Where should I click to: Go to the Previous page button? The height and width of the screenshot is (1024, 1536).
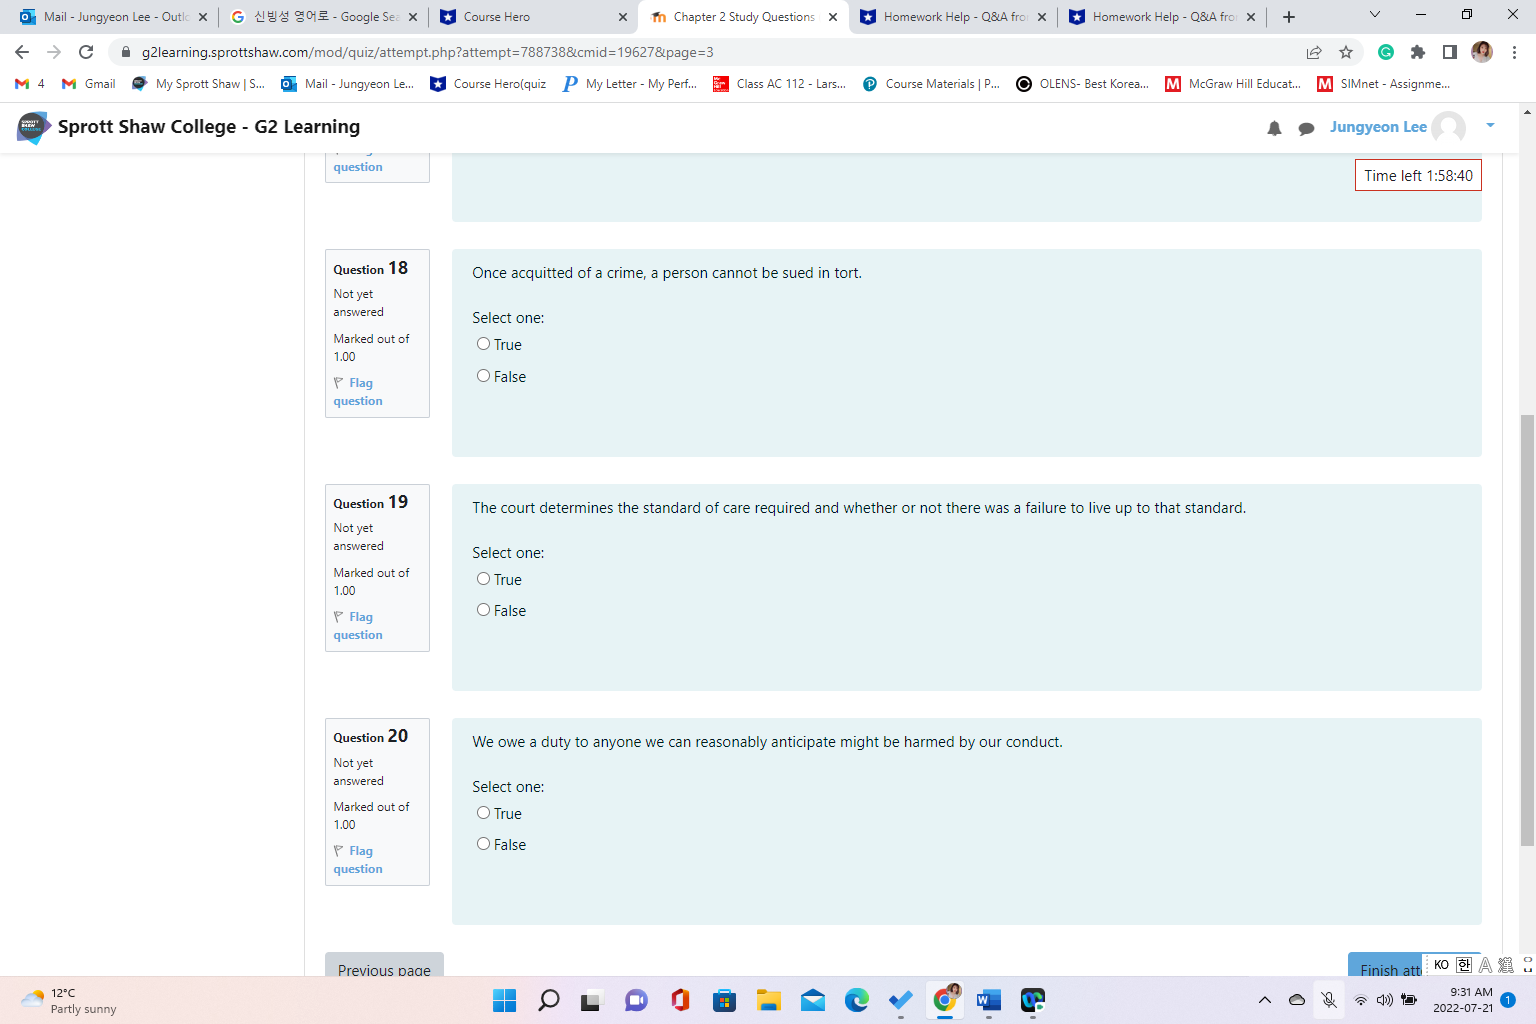click(x=384, y=966)
